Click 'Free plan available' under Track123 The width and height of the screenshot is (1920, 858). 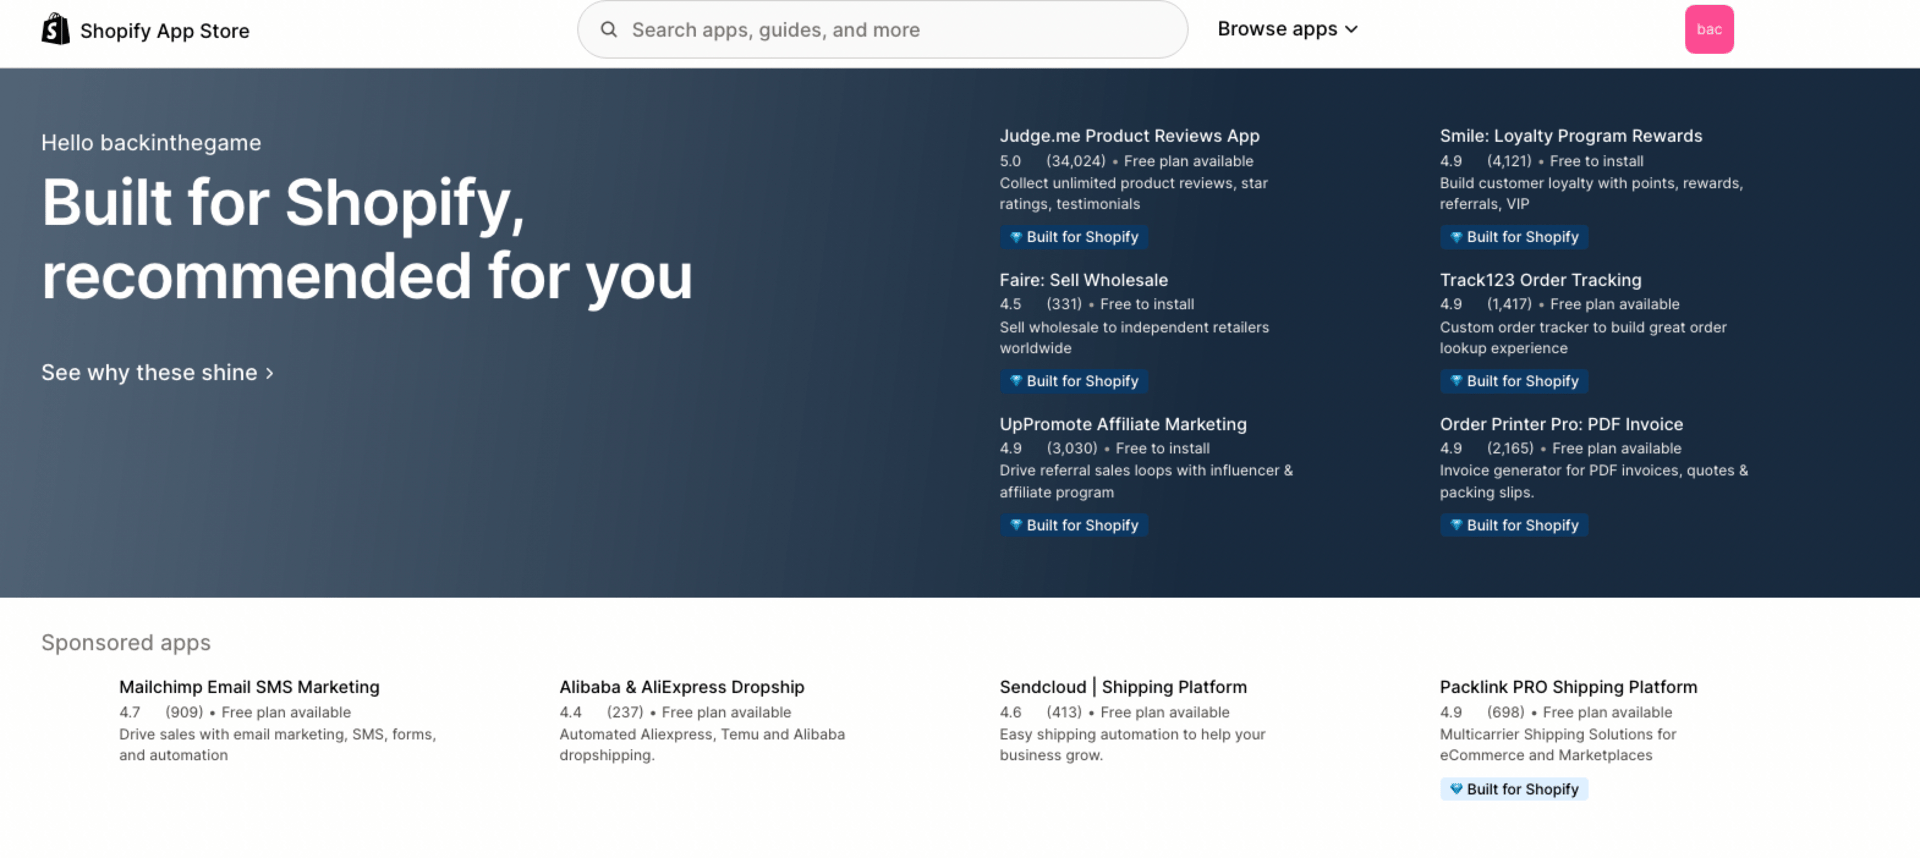click(x=1614, y=304)
